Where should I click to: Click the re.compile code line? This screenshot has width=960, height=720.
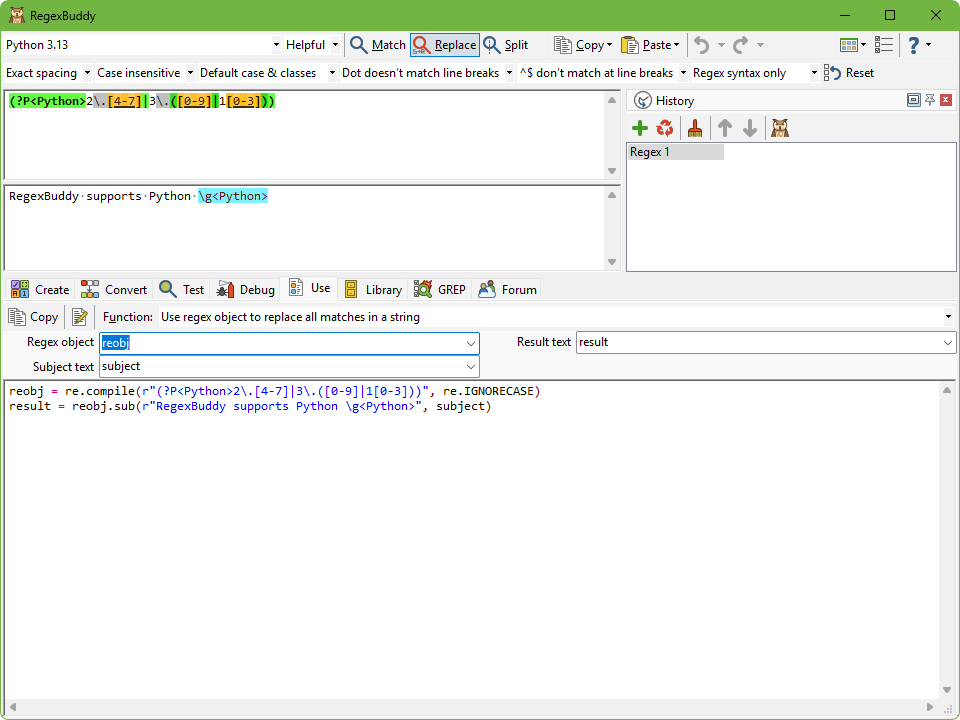pos(275,391)
